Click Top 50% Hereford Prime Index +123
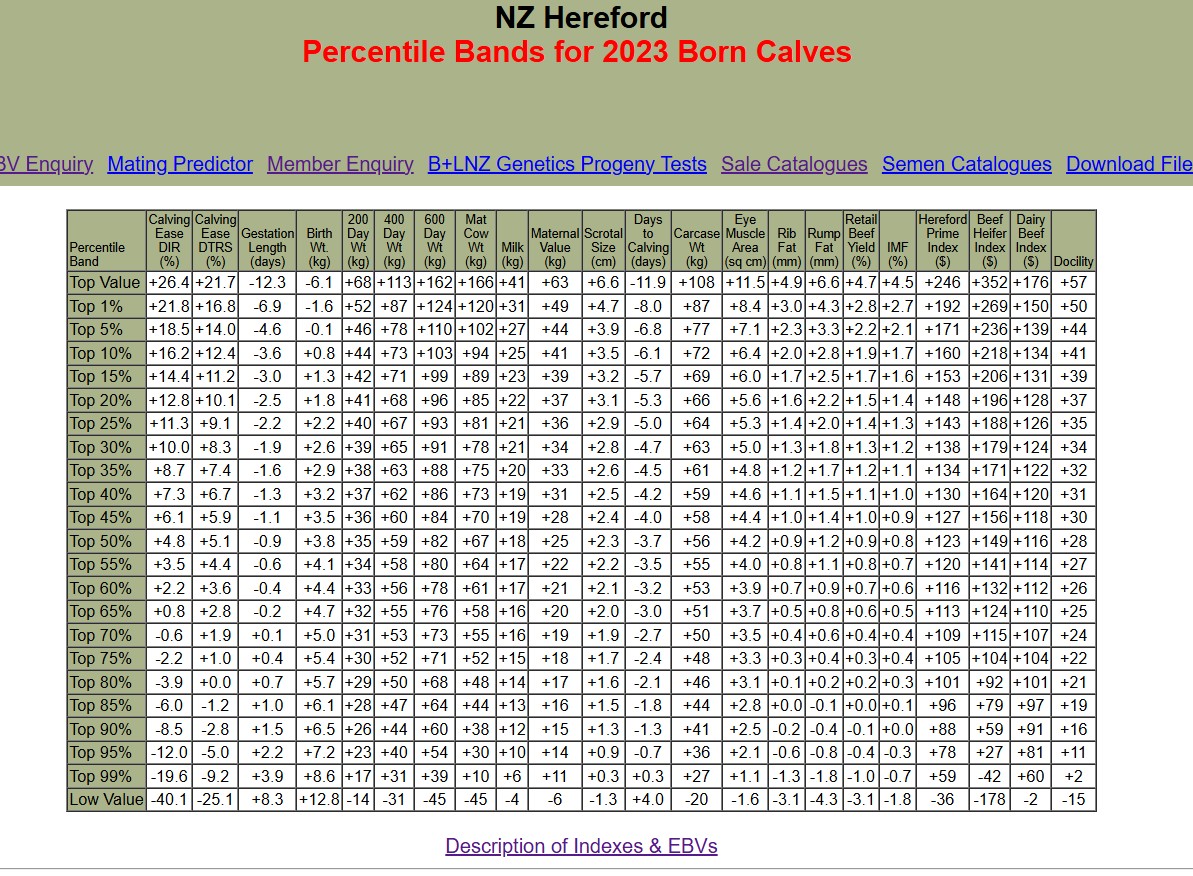Image resolution: width=1193 pixels, height=876 pixels. pos(942,542)
